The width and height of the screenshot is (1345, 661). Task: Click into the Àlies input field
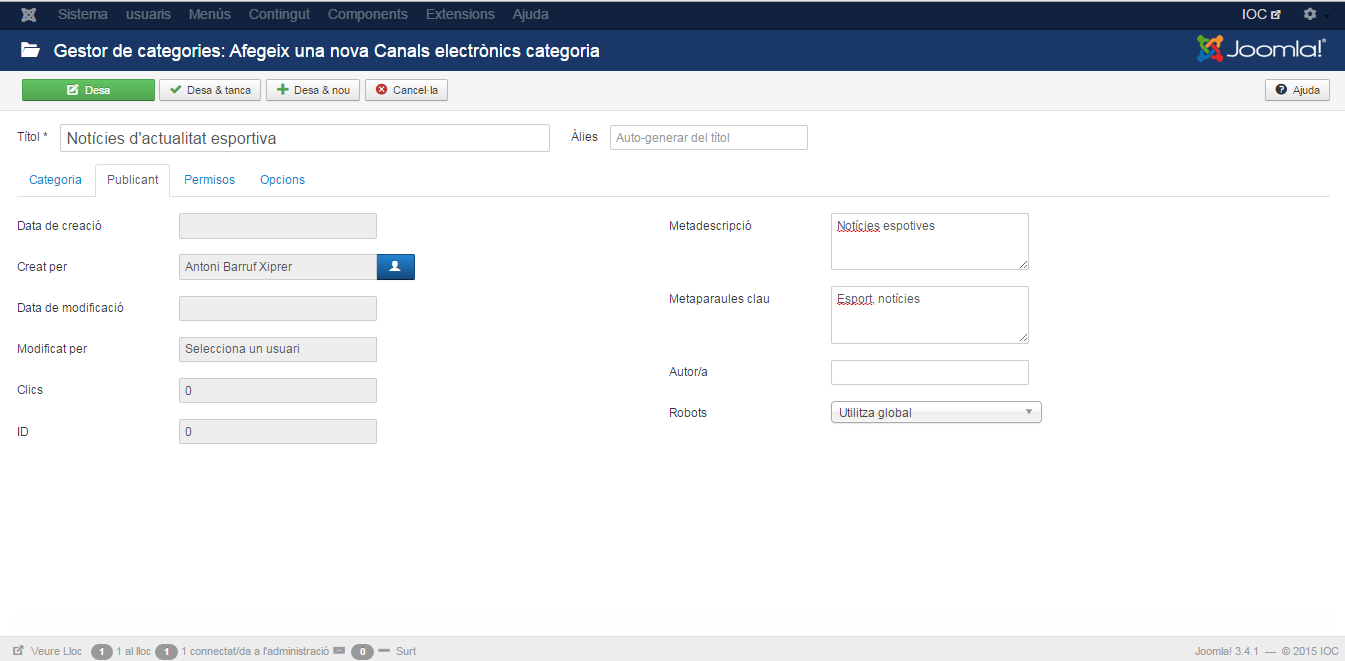(708, 138)
